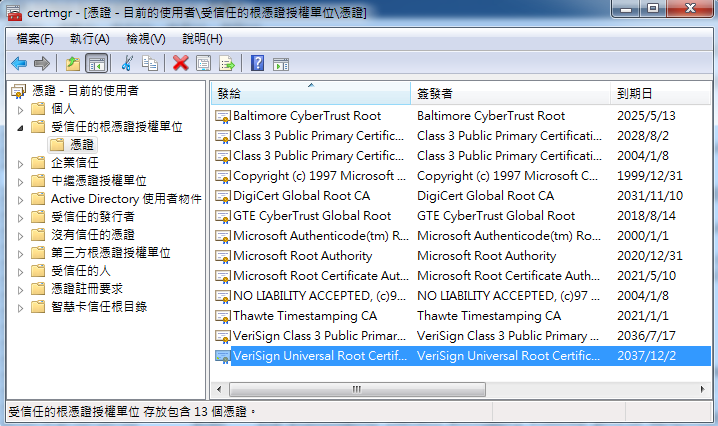Collapse the 受信任的根憑證授權單位 node
This screenshot has width=718, height=426.
(20, 128)
